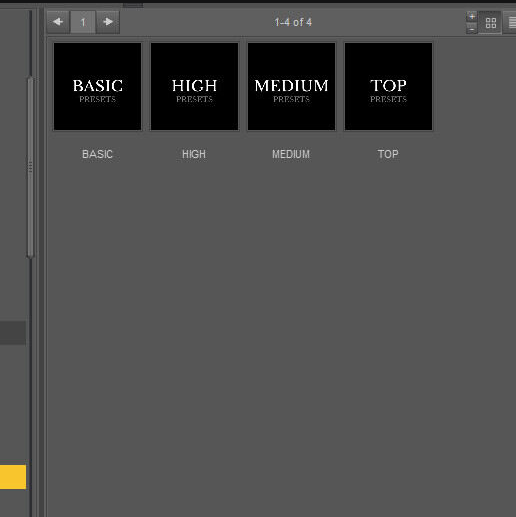Switch to grid thumbnail view
The image size is (516, 517).
tap(491, 23)
